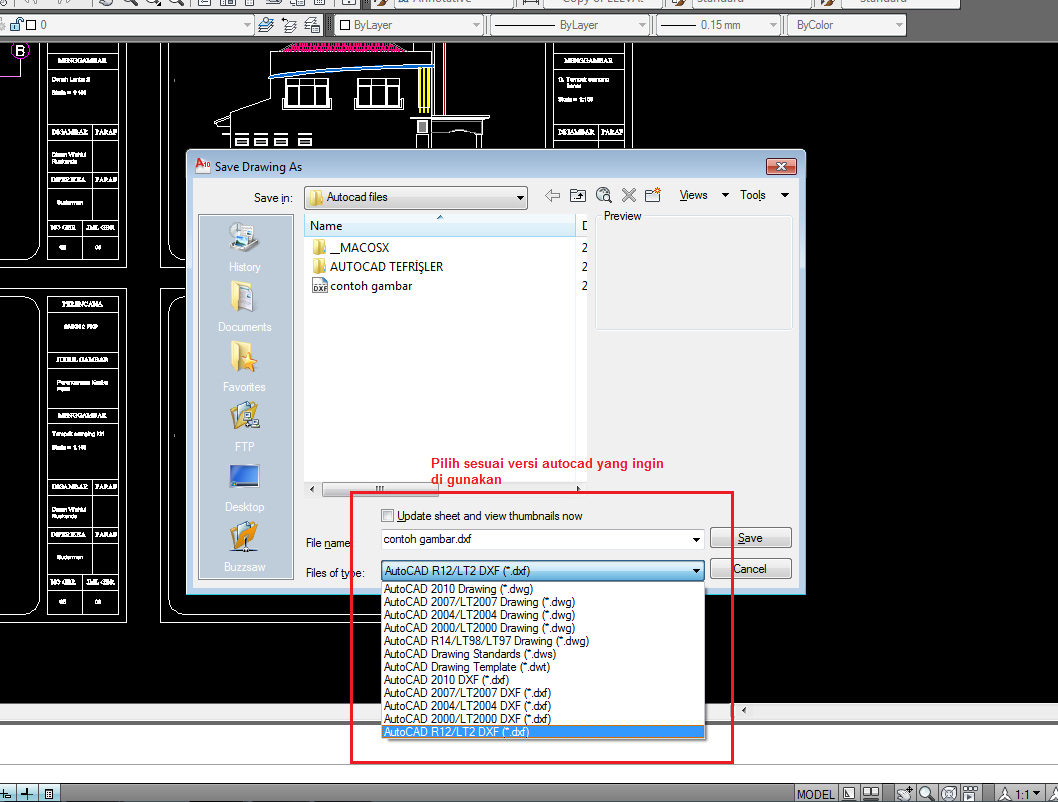1058x802 pixels.
Task: Expand the Save in folder dropdown
Action: pos(520,198)
